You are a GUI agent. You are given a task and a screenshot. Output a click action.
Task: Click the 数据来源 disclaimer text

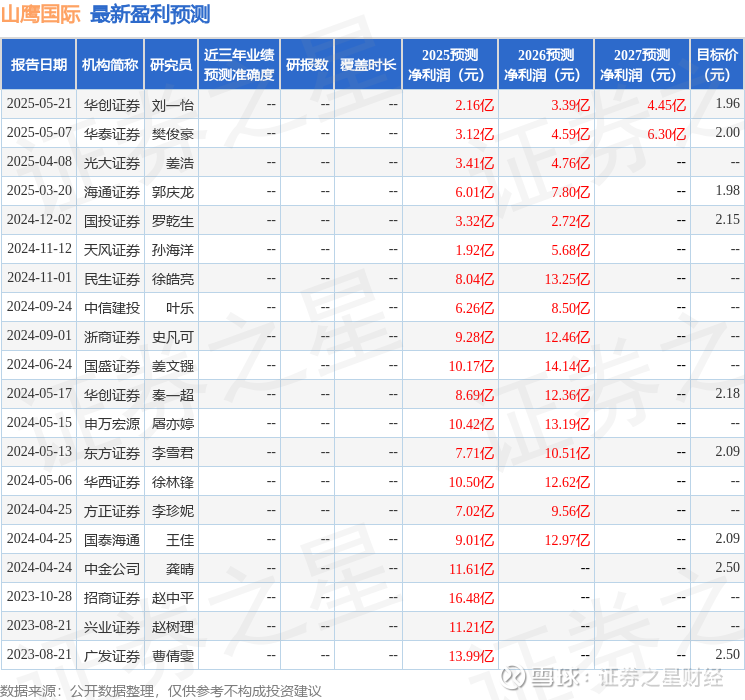161,691
